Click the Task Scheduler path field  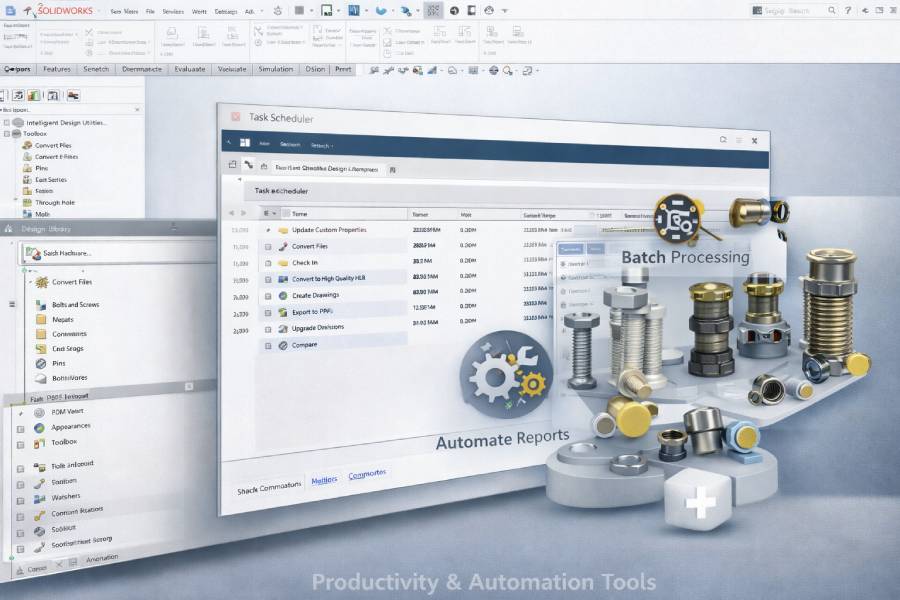click(328, 168)
